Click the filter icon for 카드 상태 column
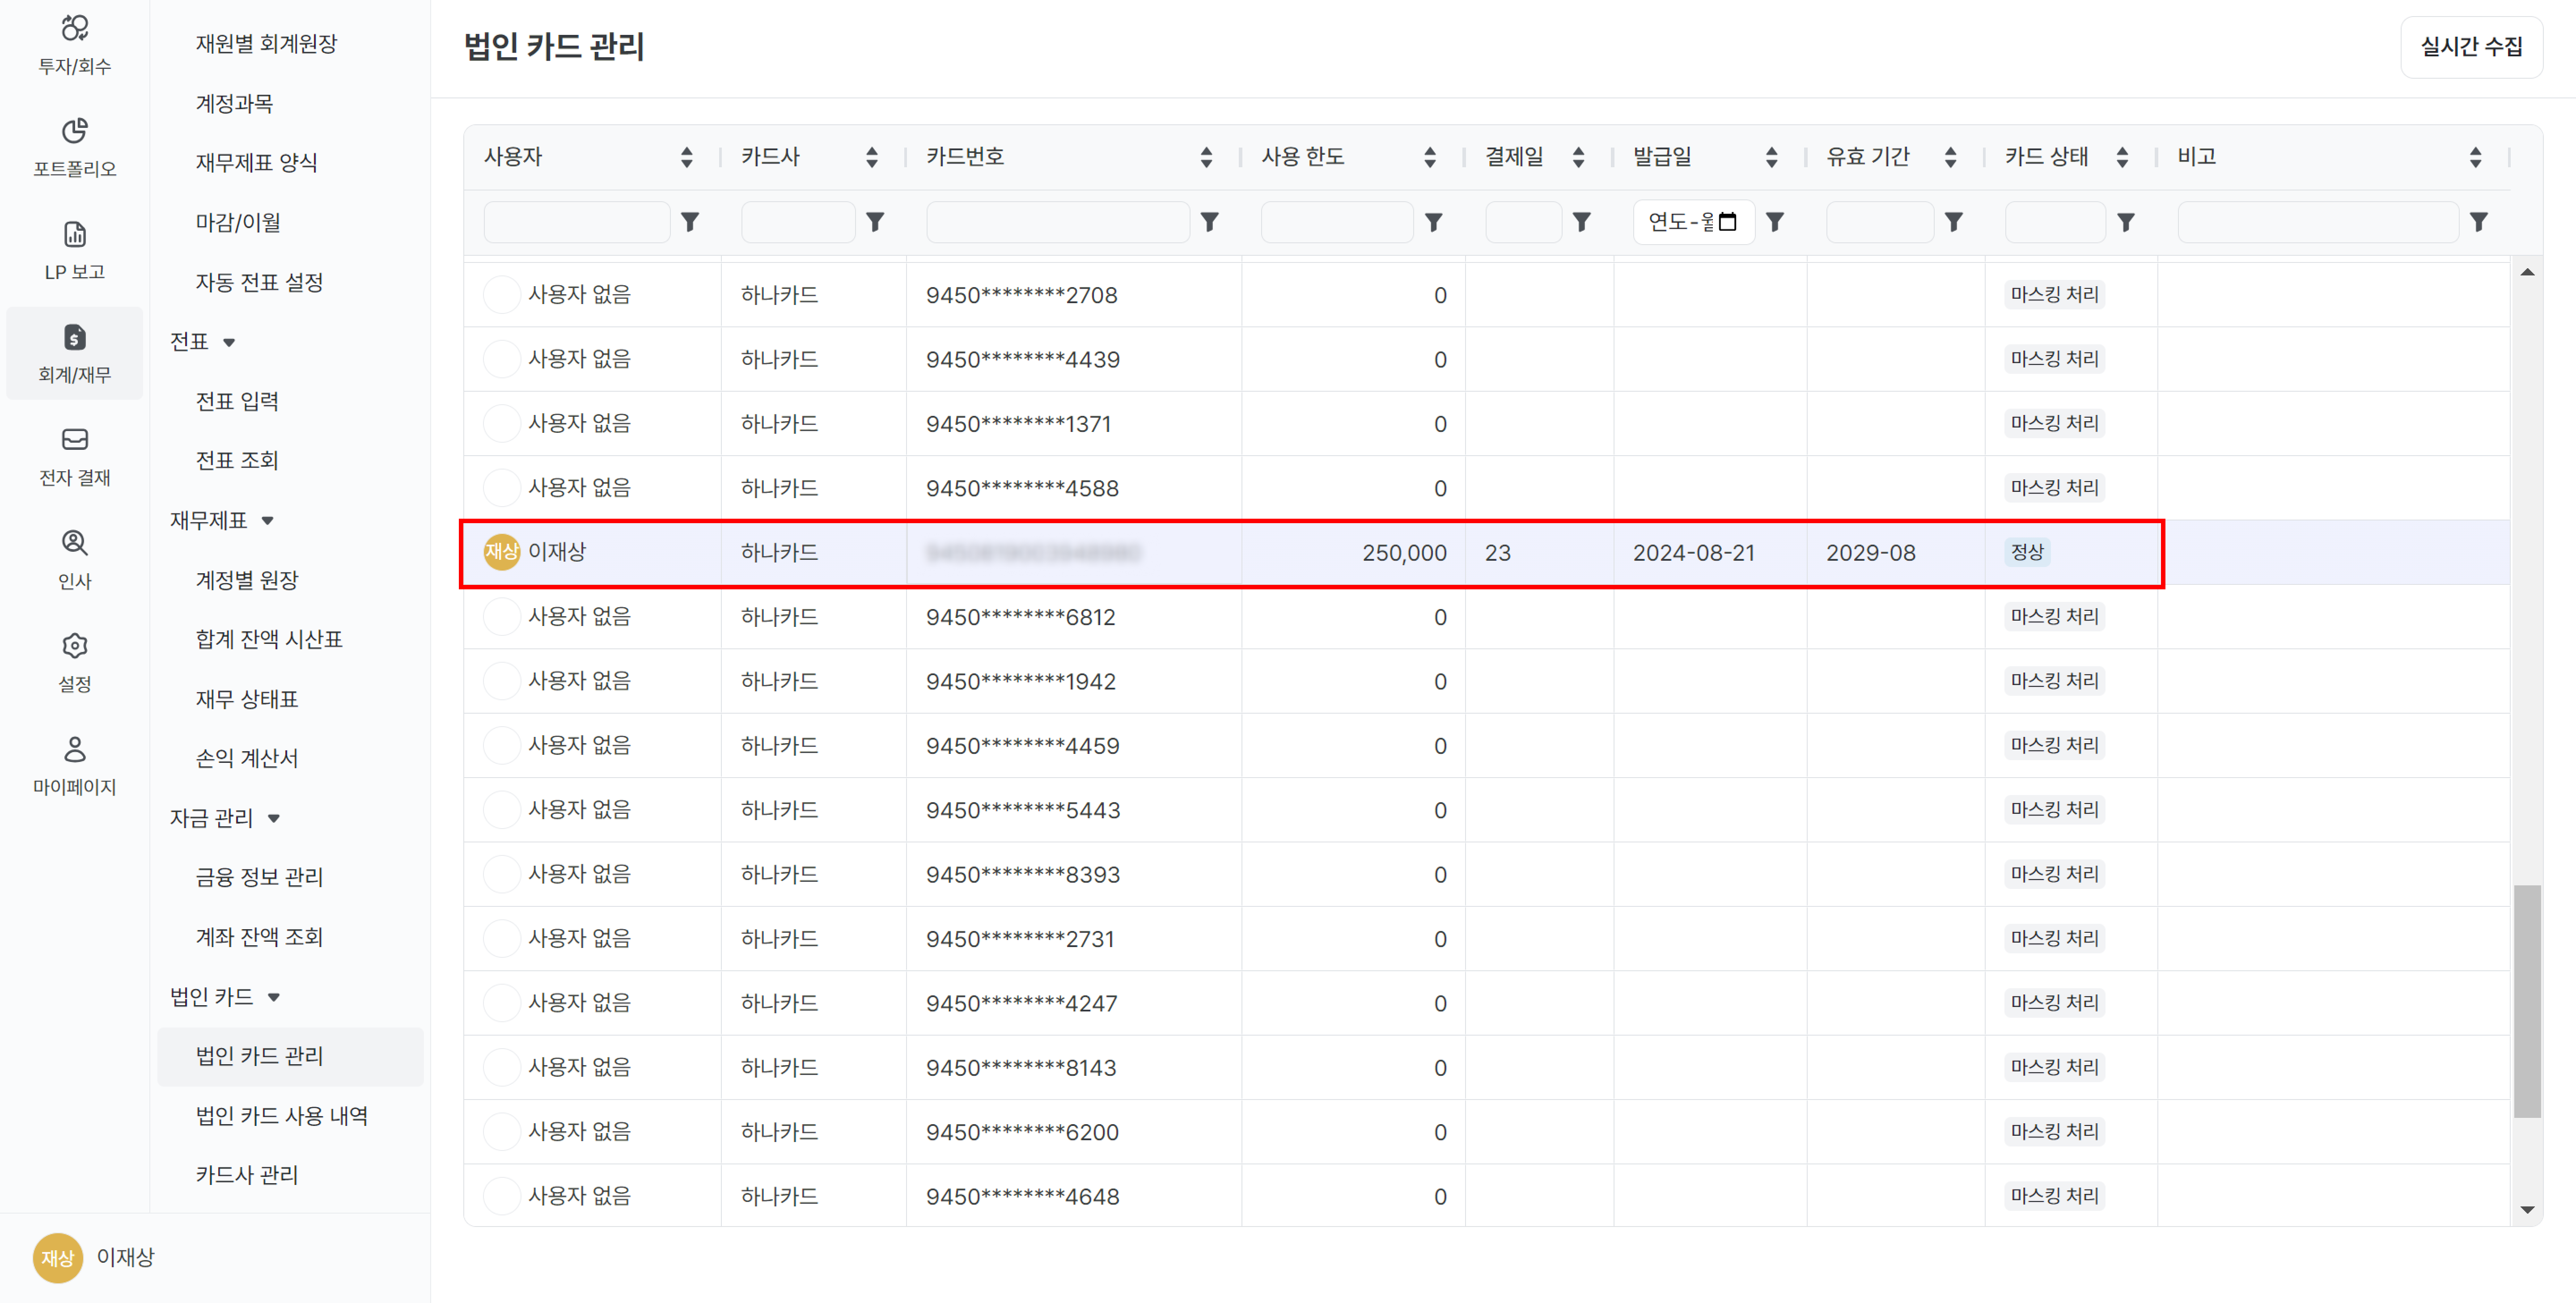Screen dimensions: 2576x1303 click(x=2126, y=222)
